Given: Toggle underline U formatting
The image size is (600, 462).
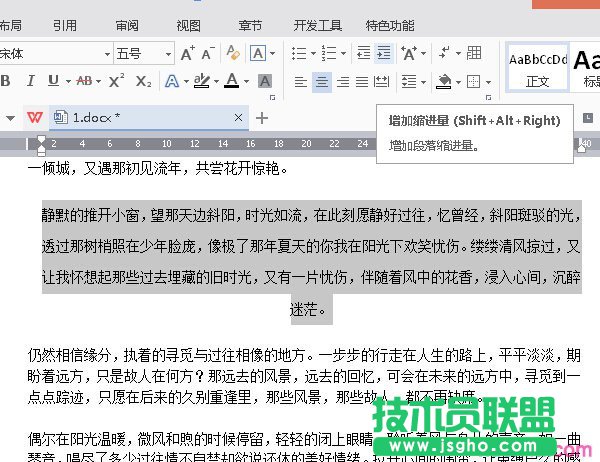Looking at the screenshot, I should [x=54, y=81].
